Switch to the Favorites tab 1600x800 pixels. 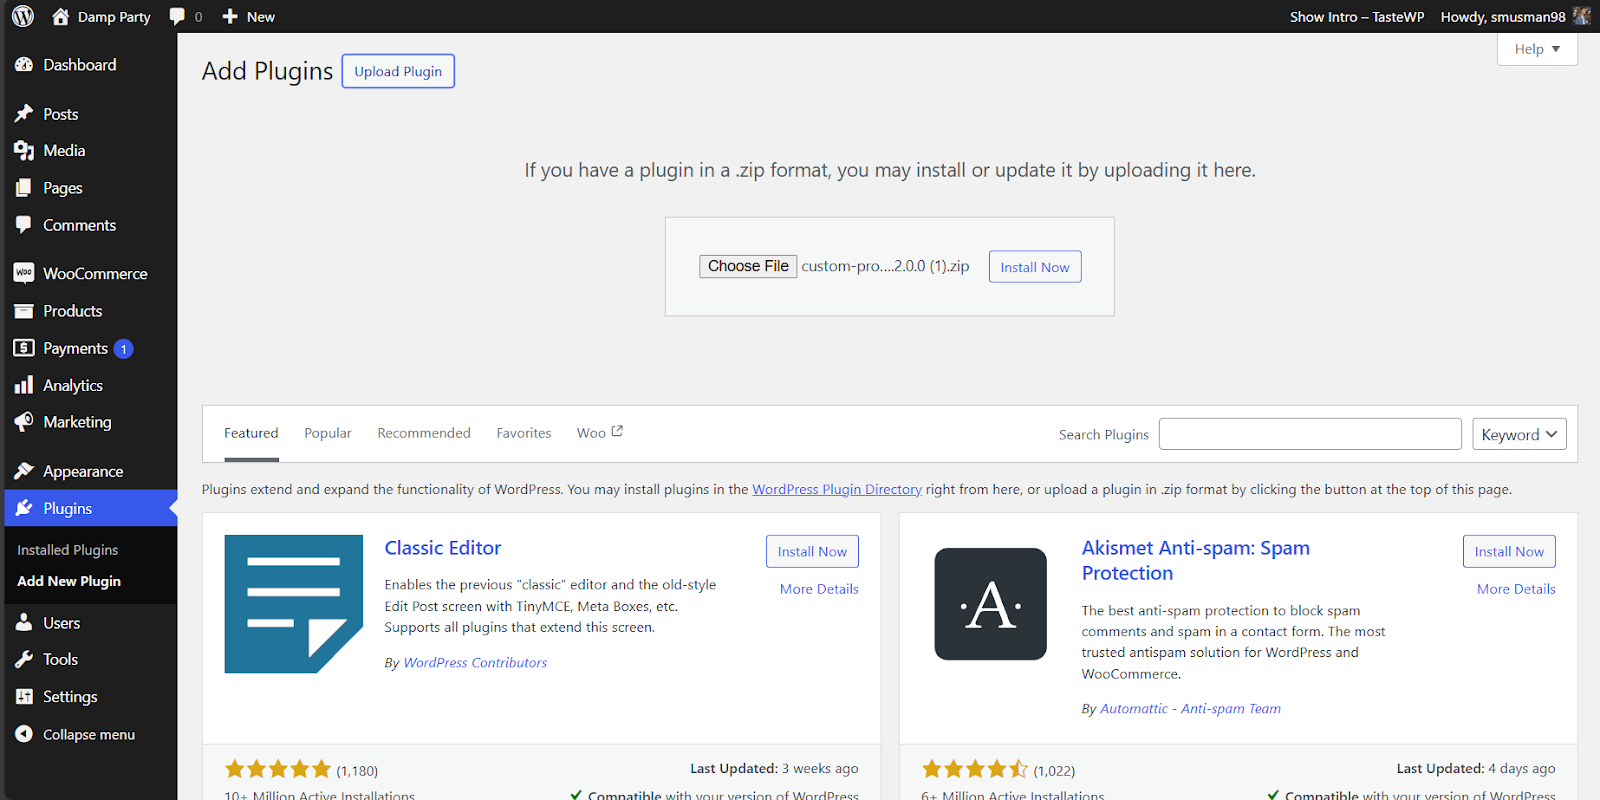click(x=524, y=433)
